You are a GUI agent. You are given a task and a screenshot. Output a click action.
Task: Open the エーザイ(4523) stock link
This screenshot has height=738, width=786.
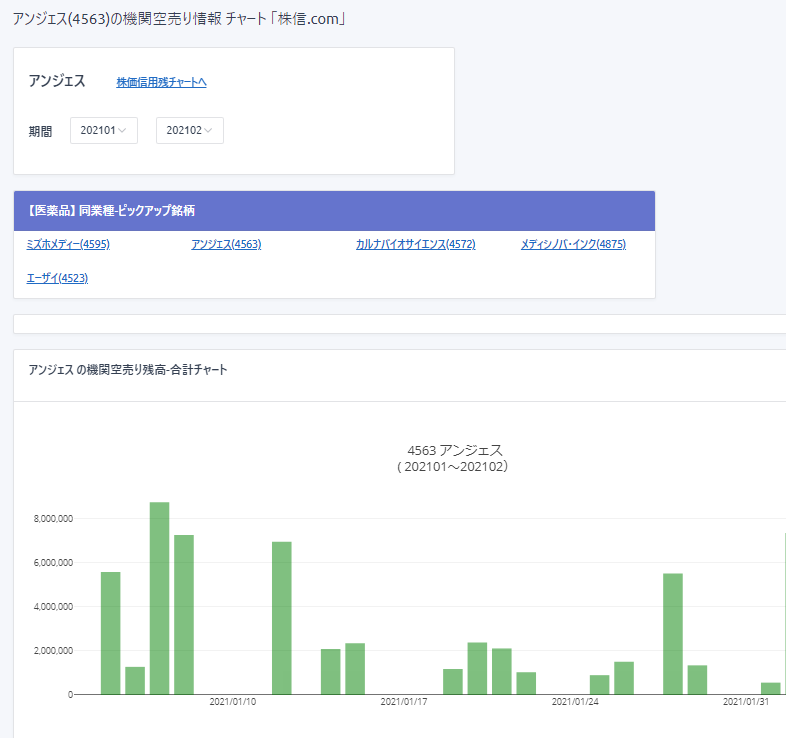tap(57, 278)
